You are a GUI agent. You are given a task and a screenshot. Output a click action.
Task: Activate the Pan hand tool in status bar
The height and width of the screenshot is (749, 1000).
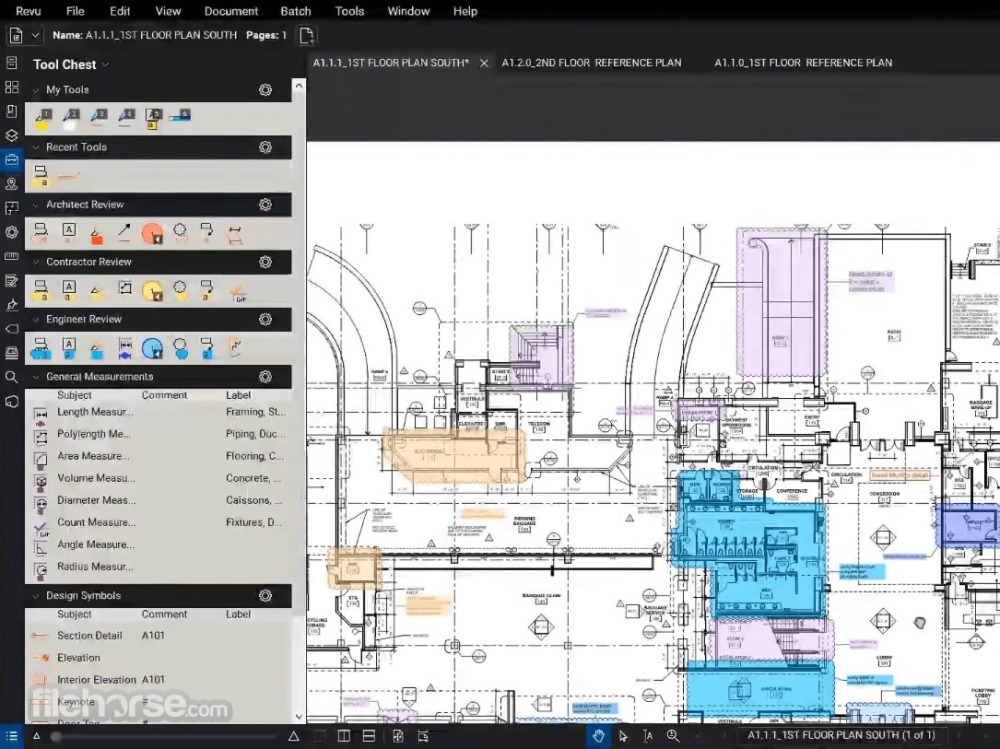[598, 736]
